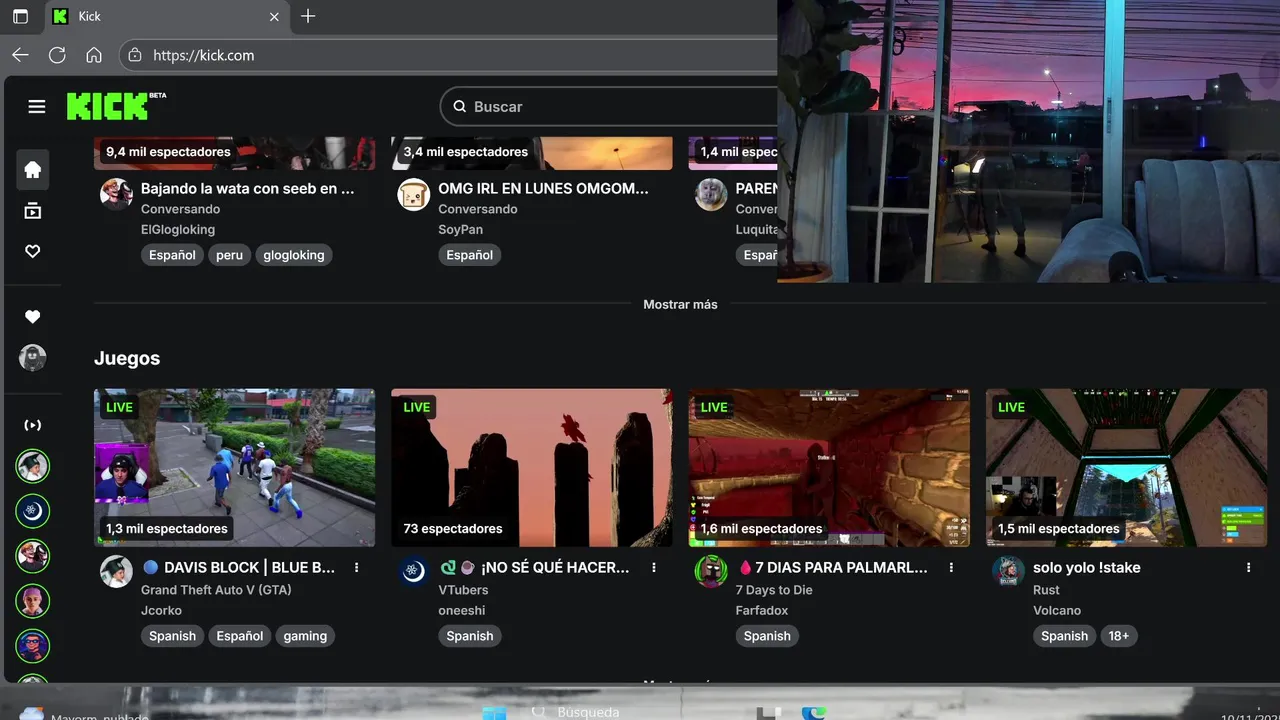Open options menu for NO SÉ QUÉ HACER stream

point(654,568)
